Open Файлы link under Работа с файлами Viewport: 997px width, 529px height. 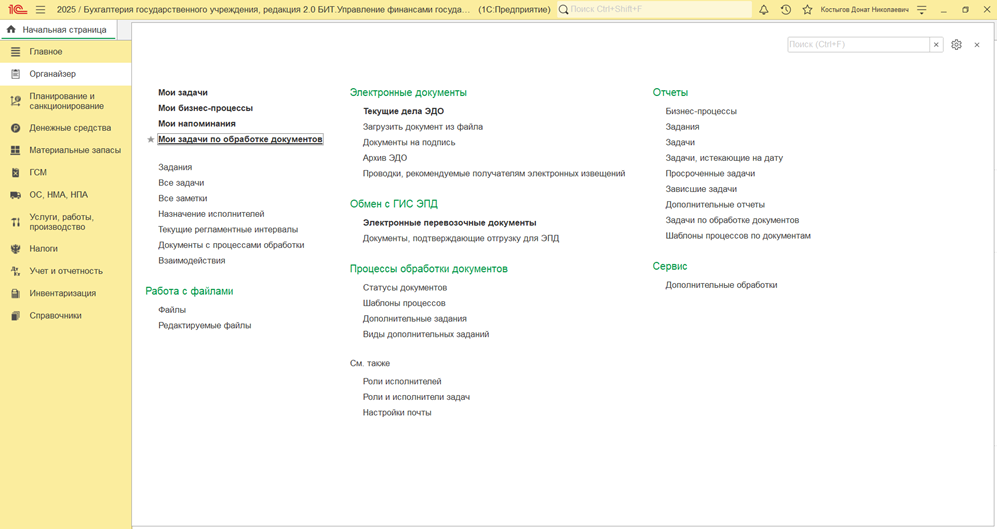click(x=172, y=310)
